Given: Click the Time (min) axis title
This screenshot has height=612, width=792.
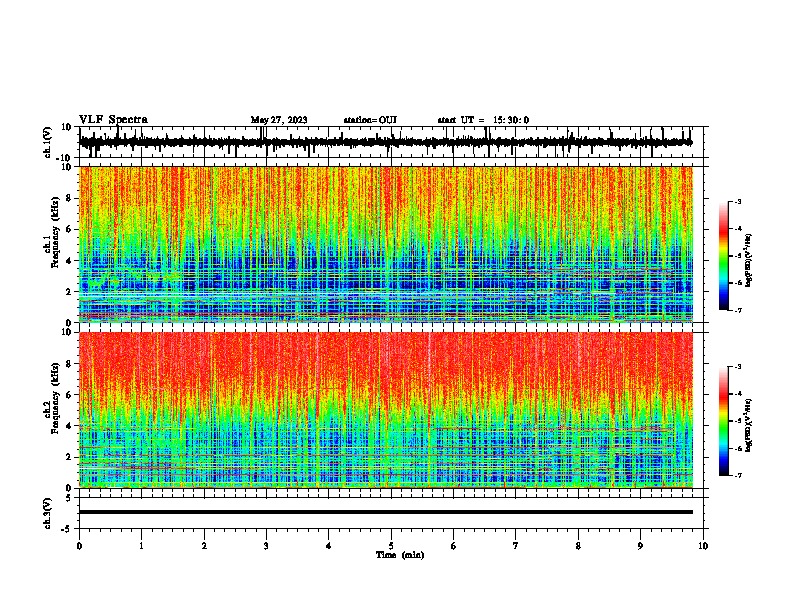Looking at the screenshot, I should [400, 555].
